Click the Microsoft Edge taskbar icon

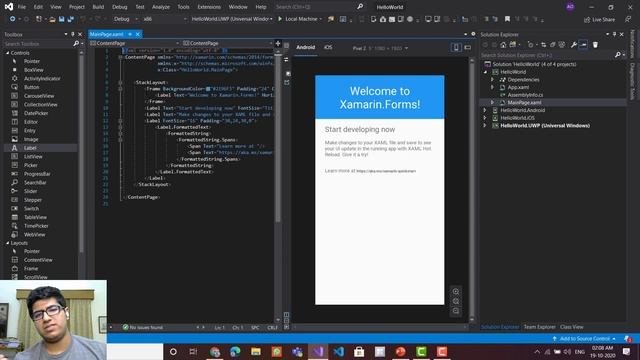coord(235,351)
